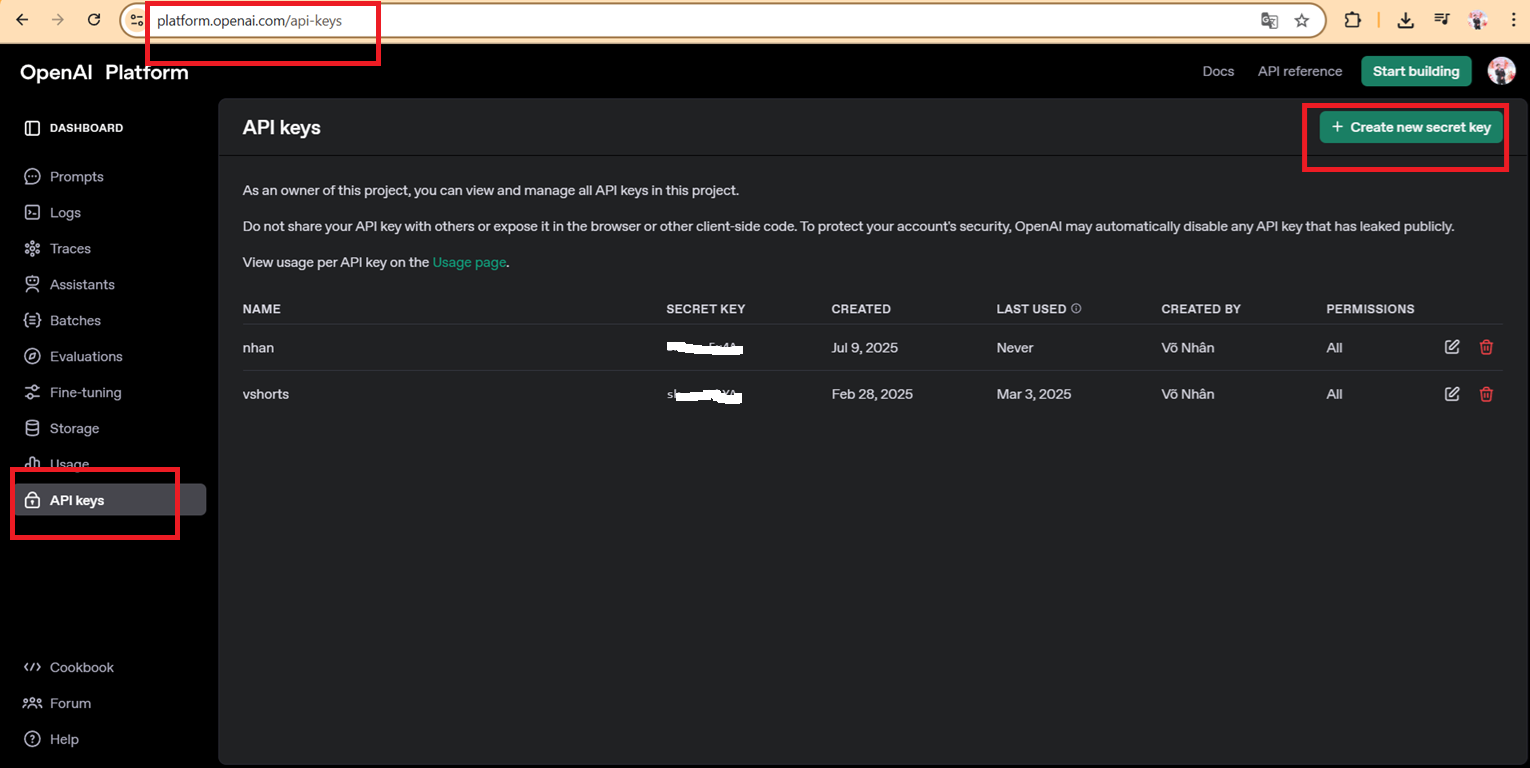Click the Jul 9, 2025 created date
1530x768 pixels.
point(865,348)
